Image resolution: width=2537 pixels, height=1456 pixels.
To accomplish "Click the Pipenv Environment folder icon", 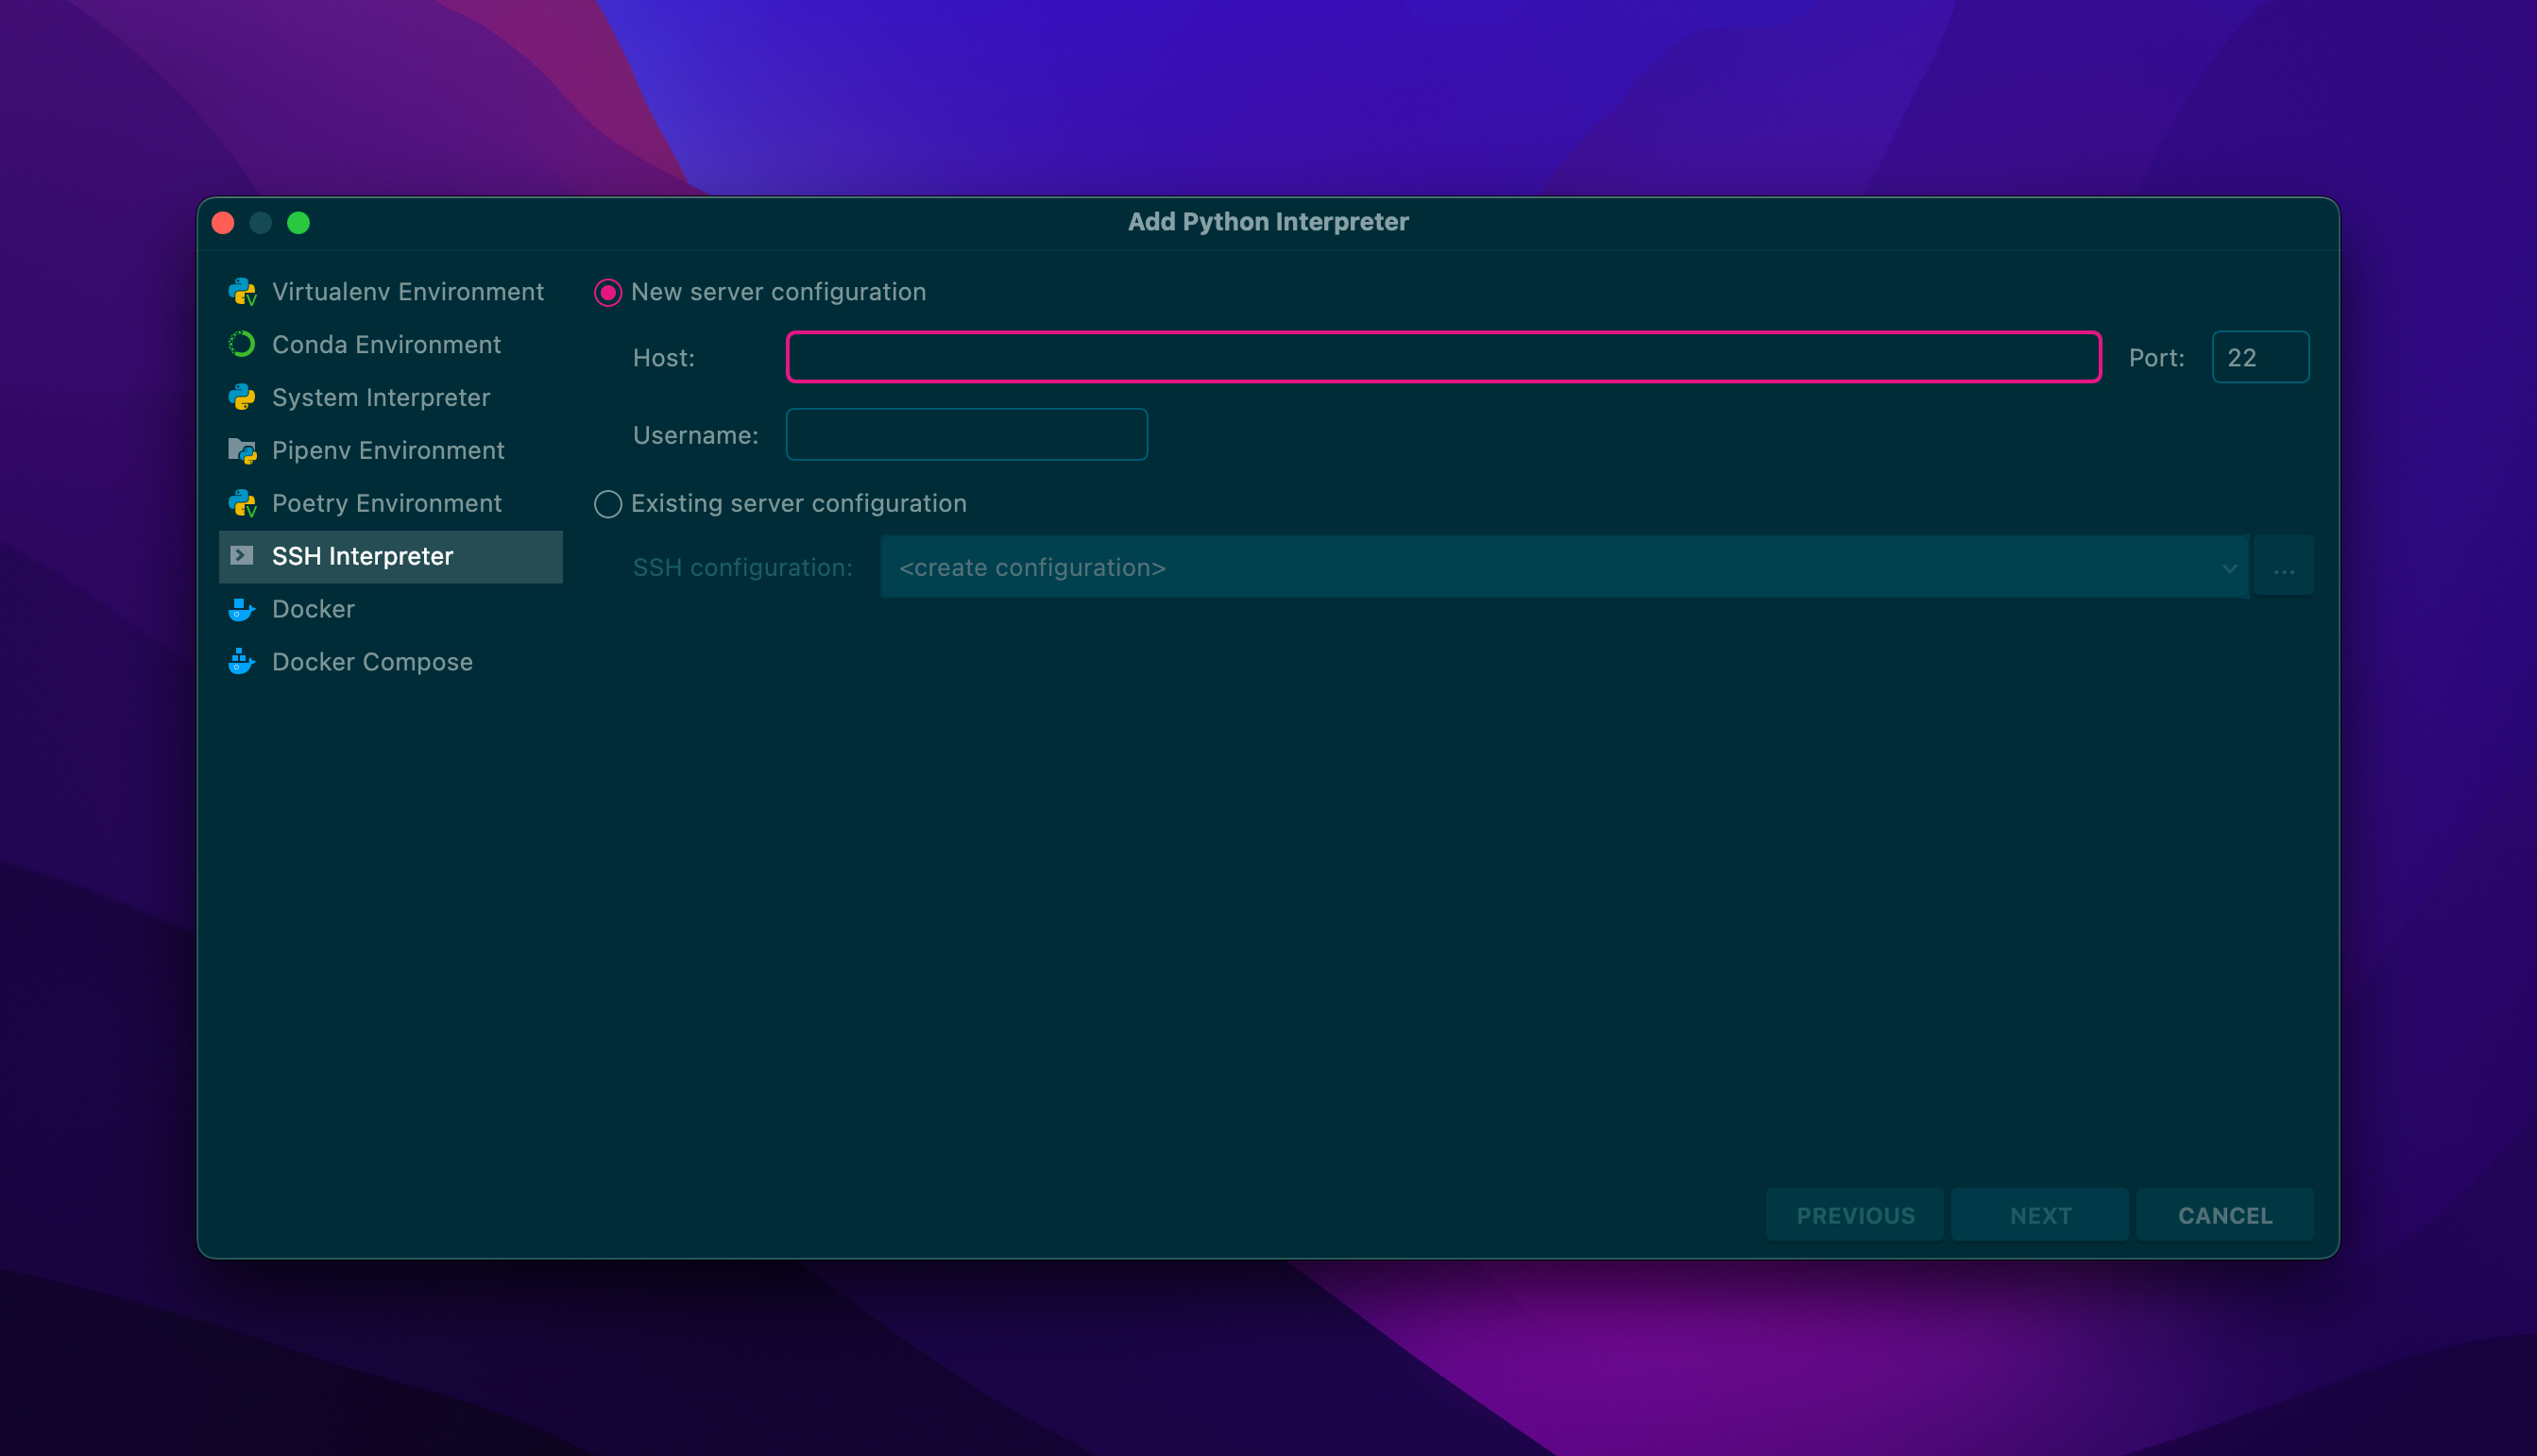I will [242, 451].
